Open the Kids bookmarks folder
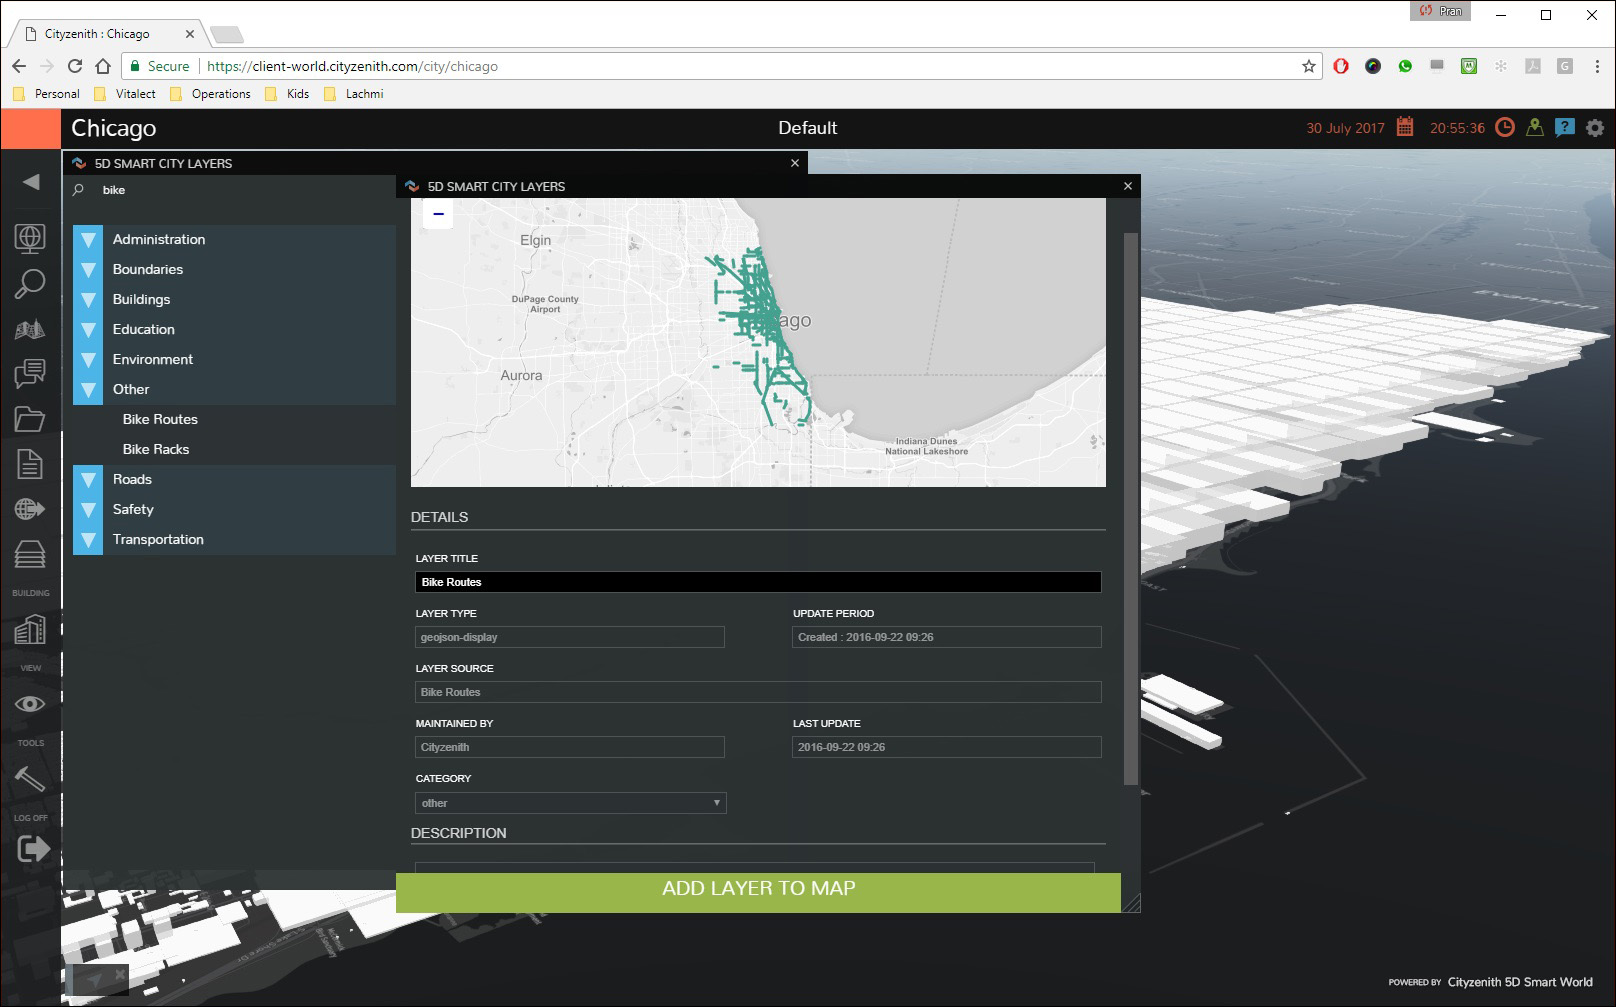Image resolution: width=1616 pixels, height=1007 pixels. tap(288, 94)
